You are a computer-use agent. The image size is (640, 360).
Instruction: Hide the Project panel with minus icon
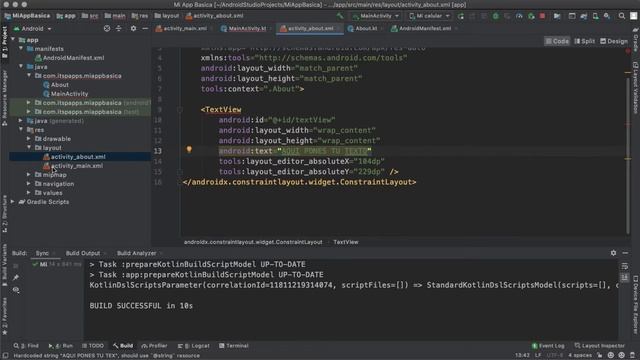145,29
